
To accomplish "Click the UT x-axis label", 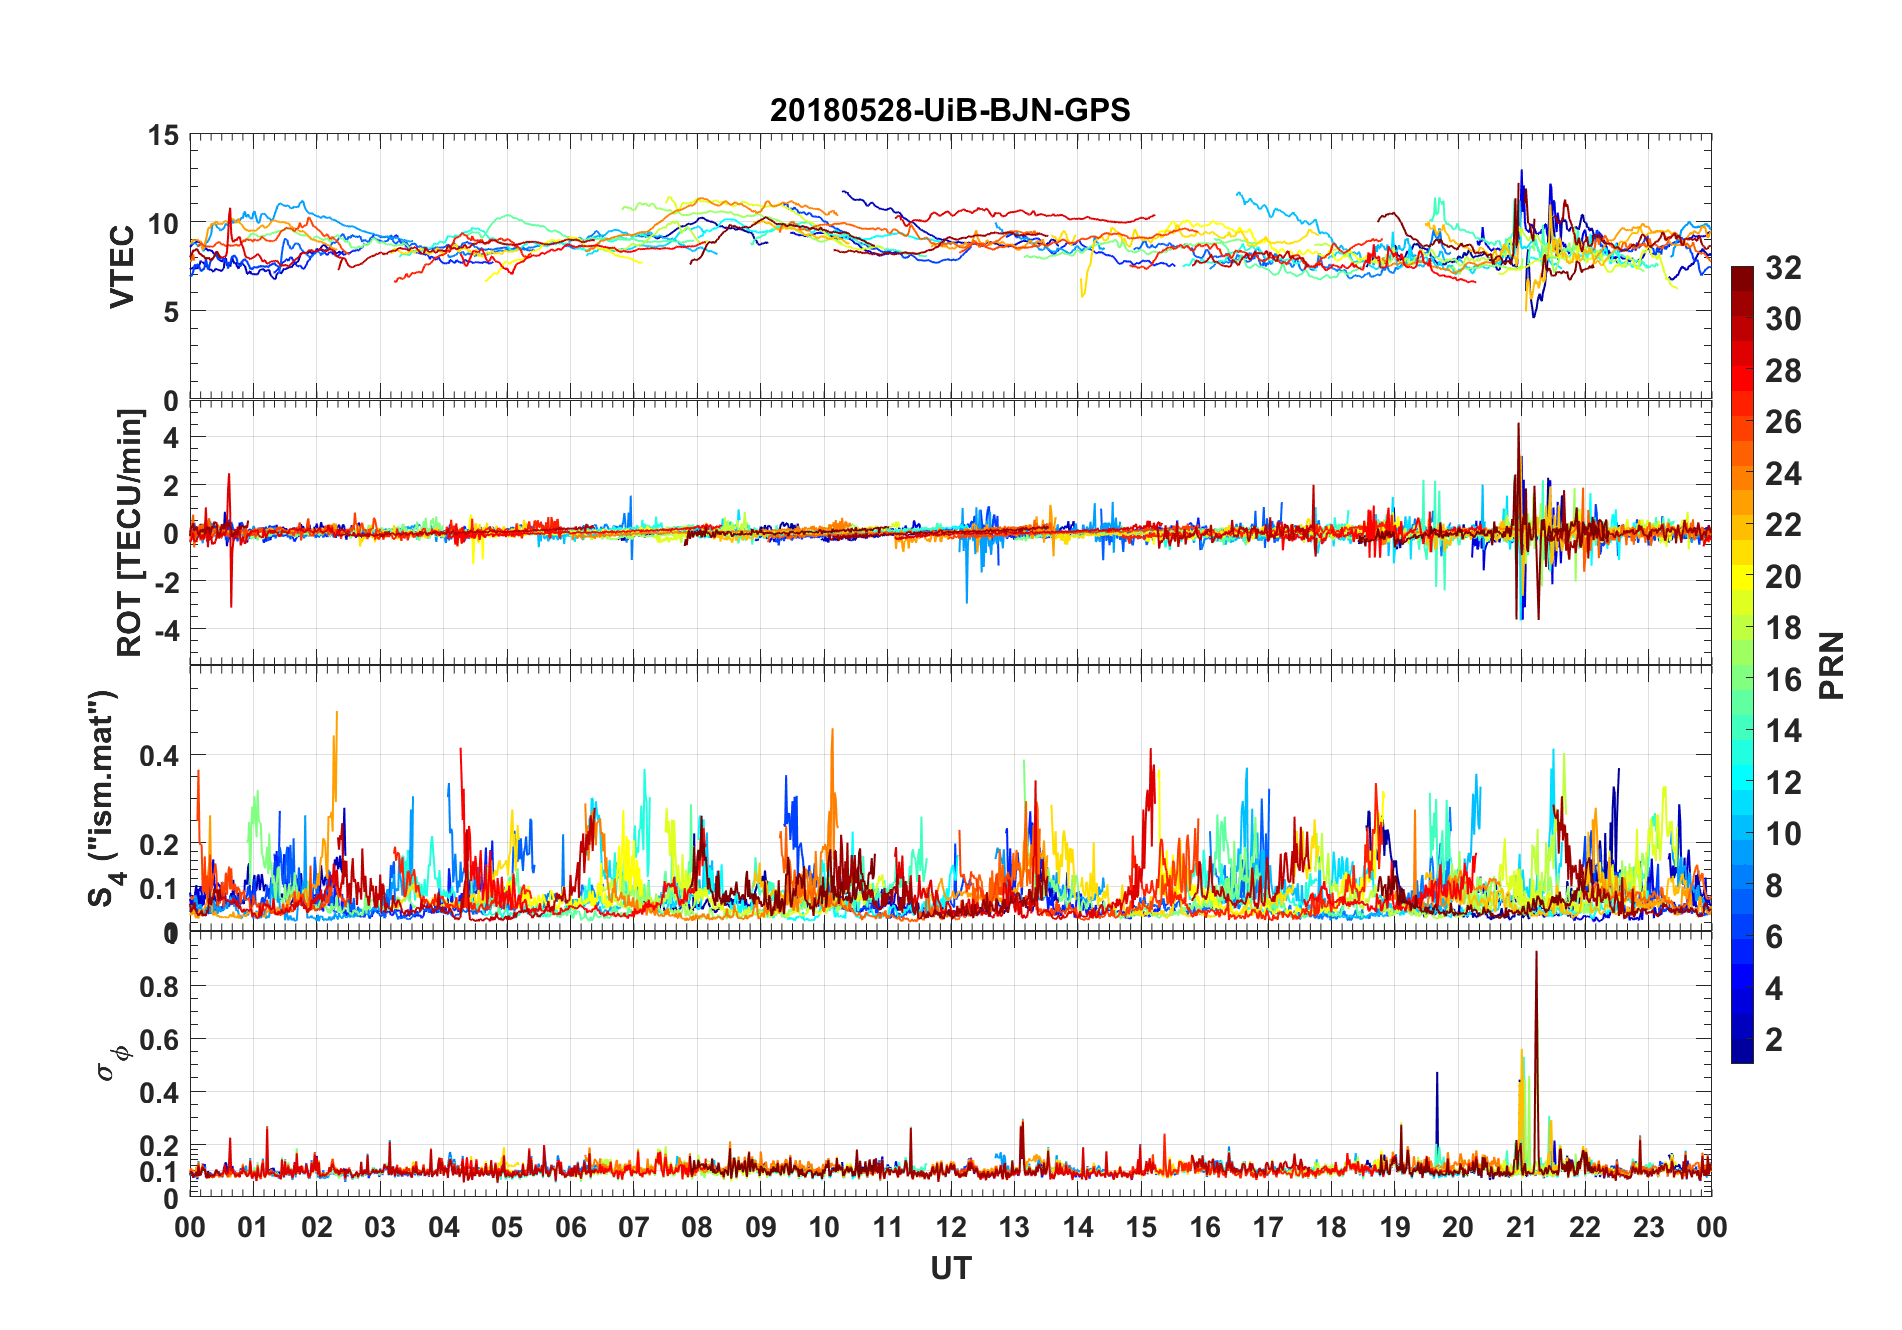I will coord(951,1268).
